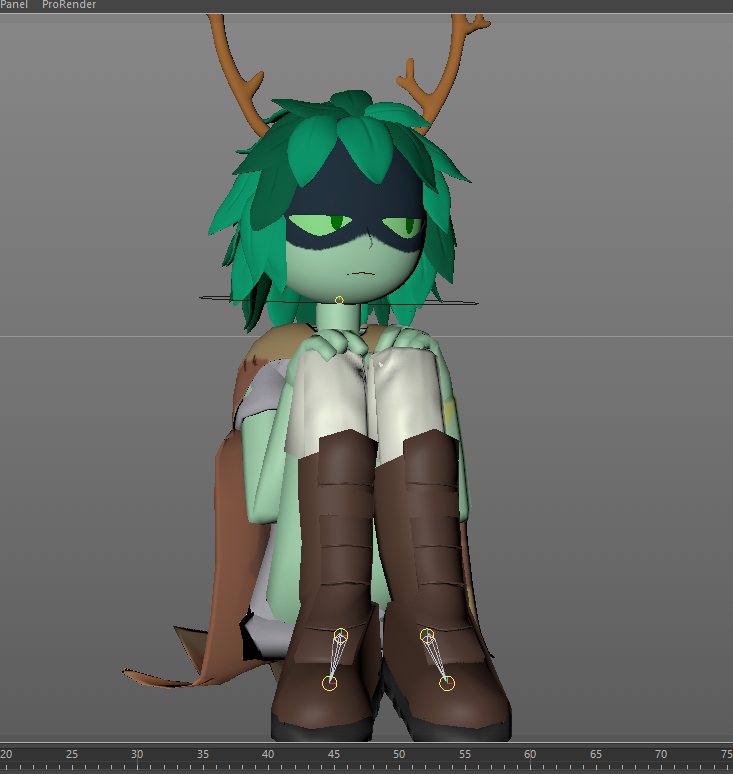Viewport: 733px width, 774px height.
Task: Go to frame 35 on the timeline
Action: pyautogui.click(x=202, y=754)
